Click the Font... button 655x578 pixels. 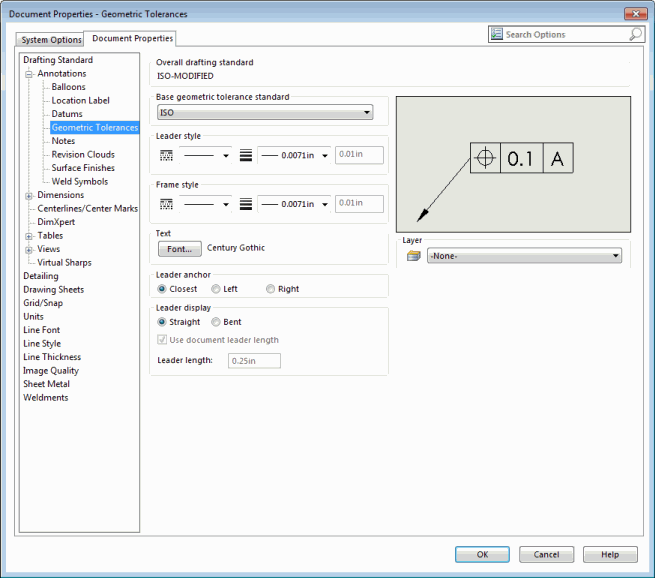point(180,249)
